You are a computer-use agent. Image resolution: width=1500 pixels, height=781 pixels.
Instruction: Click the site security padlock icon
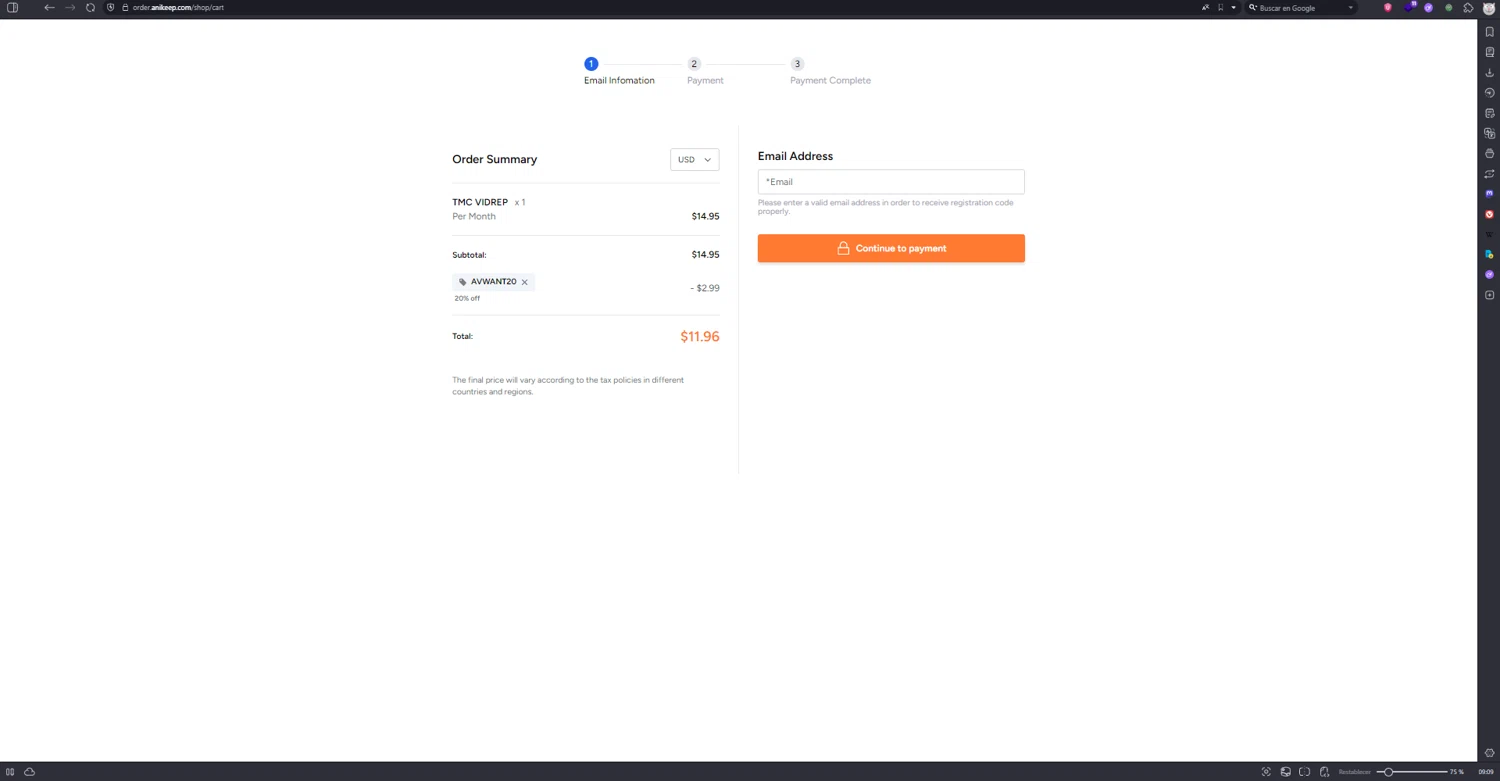(125, 7)
